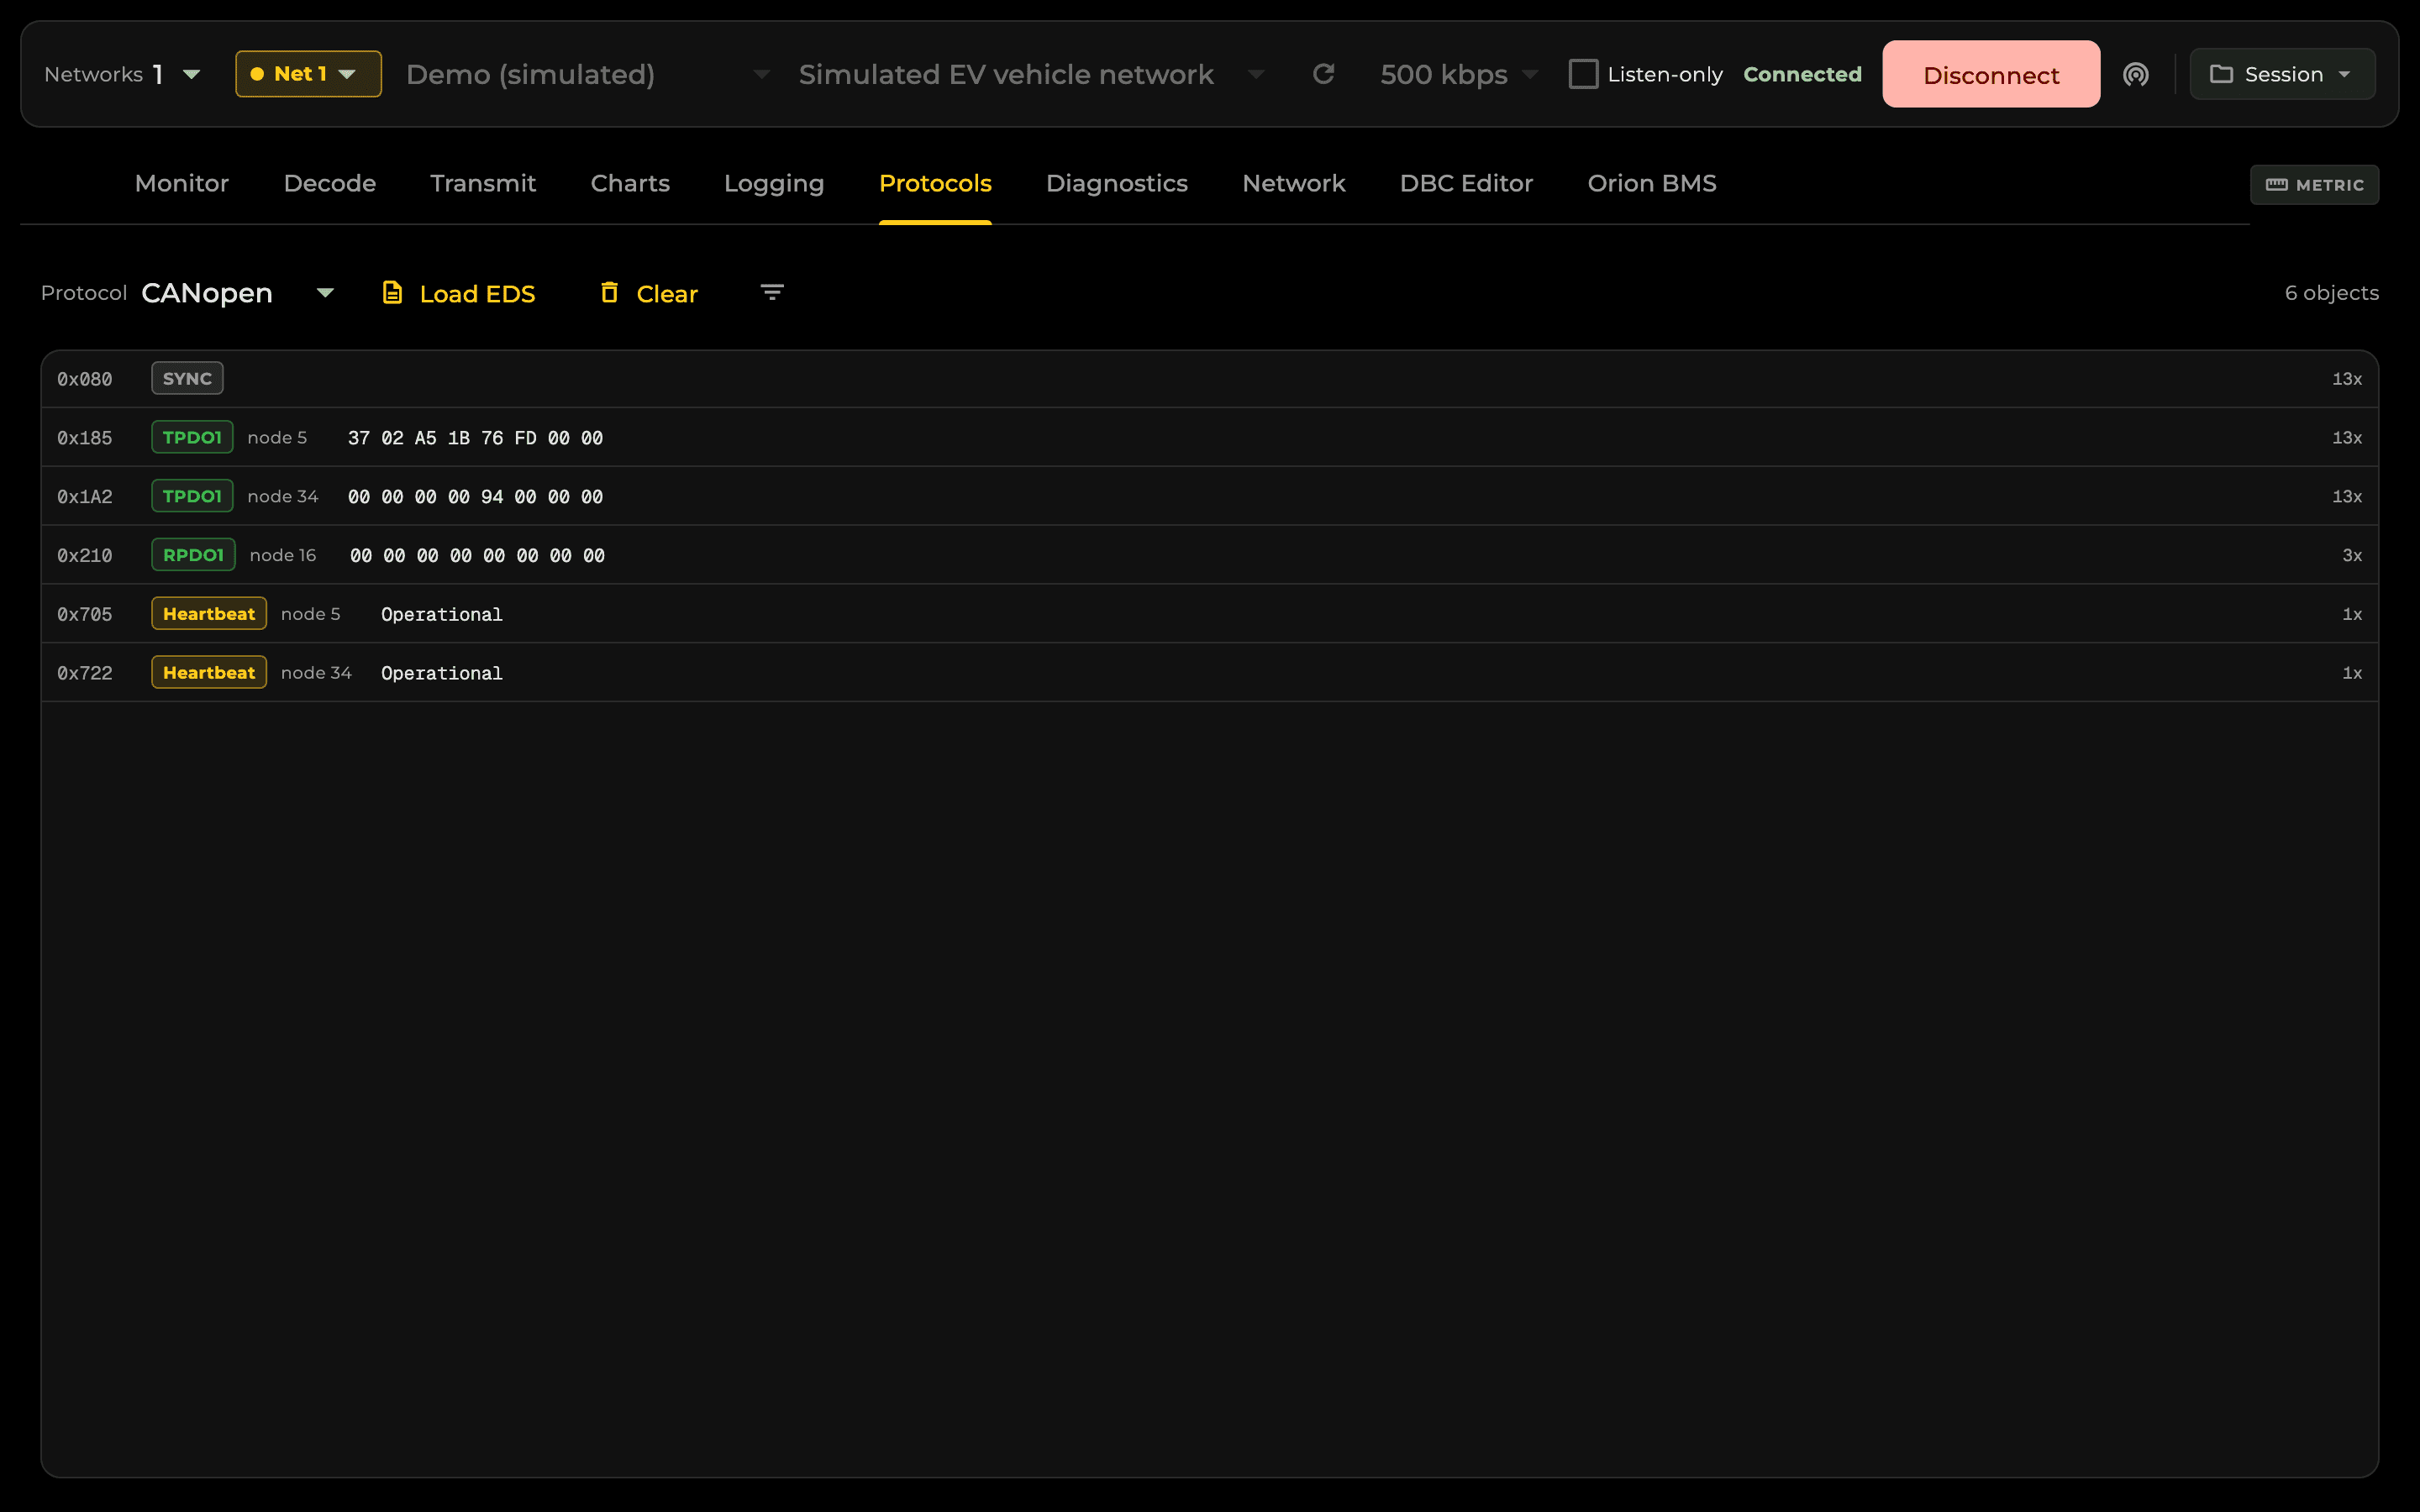2420x1512 pixels.
Task: Open the Orion BMS tab
Action: (x=1652, y=183)
